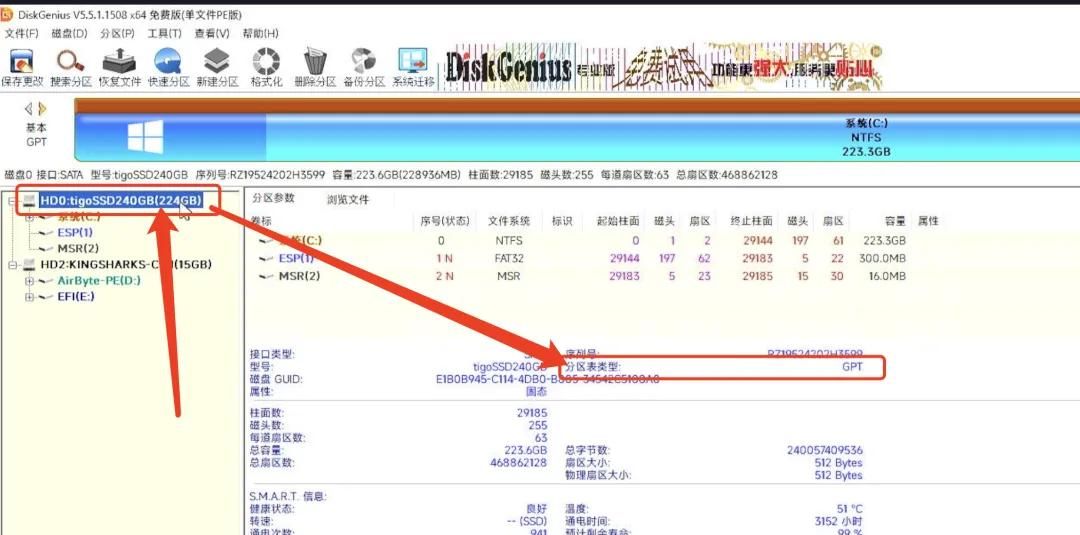Viewport: 1080px width, 535px height.
Task: Launch the Recover Files (恢复文件) tool
Action: [119, 67]
